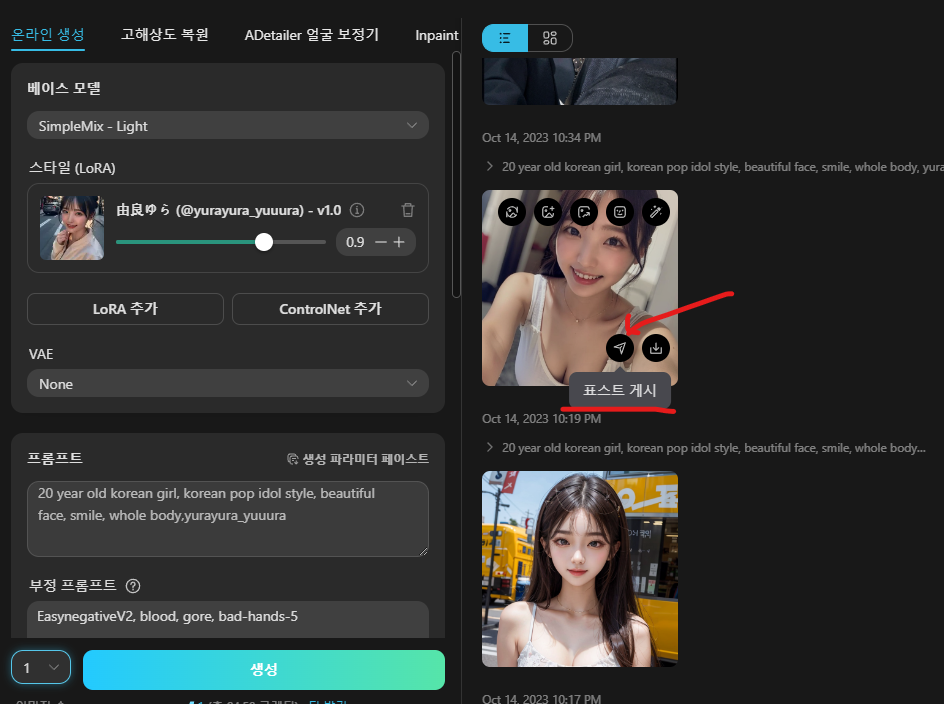This screenshot has width=944, height=704.
Task: Click the info icon next to the LoRA name
Action: pos(358,210)
